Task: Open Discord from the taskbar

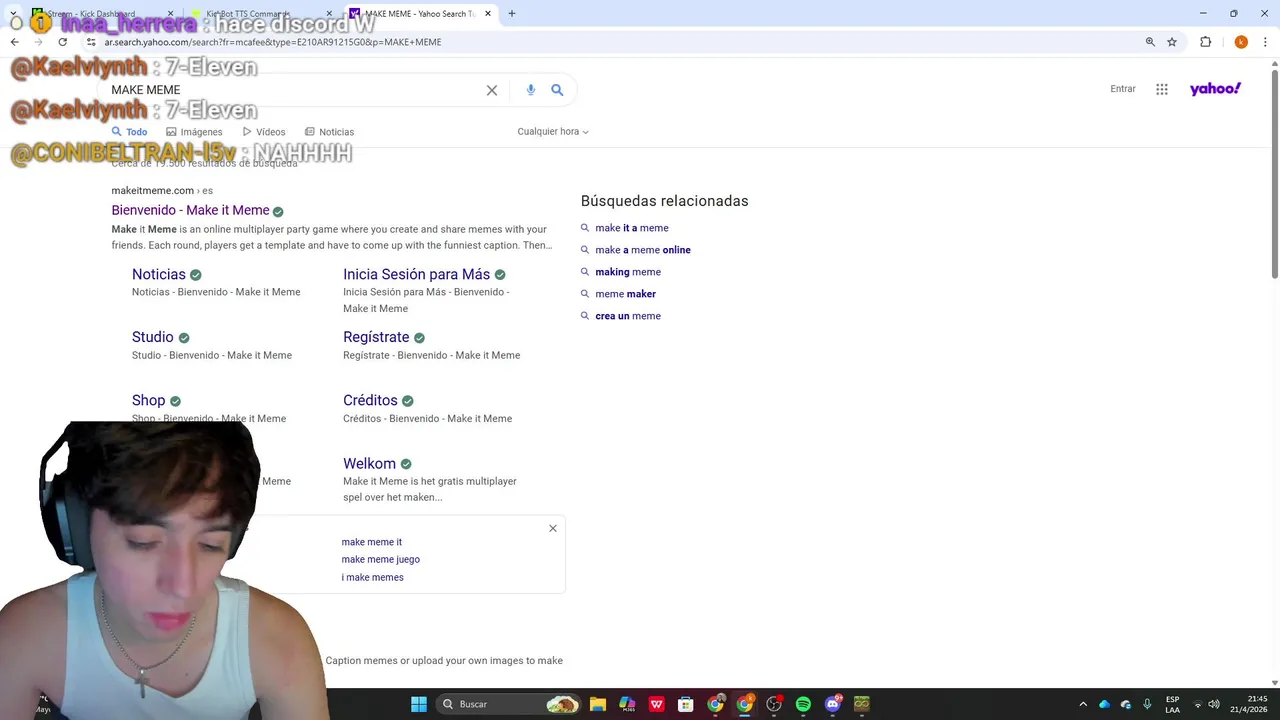Action: (x=832, y=704)
